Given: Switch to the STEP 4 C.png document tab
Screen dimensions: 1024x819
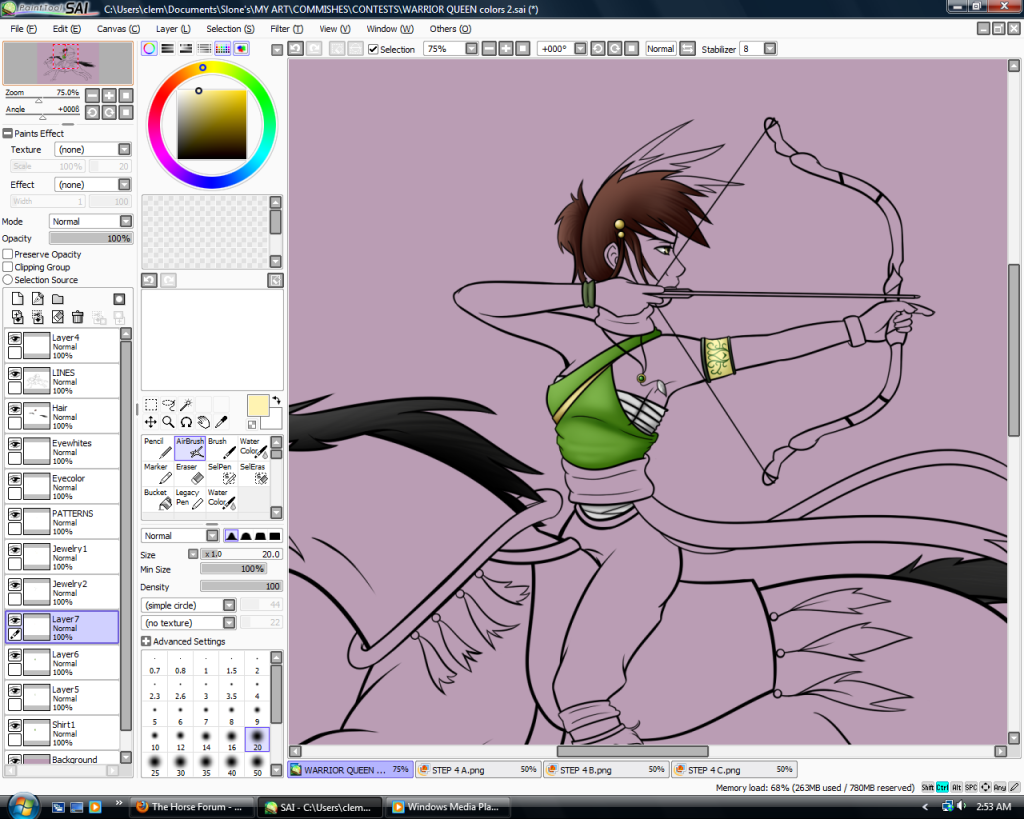Looking at the screenshot, I should [x=735, y=770].
